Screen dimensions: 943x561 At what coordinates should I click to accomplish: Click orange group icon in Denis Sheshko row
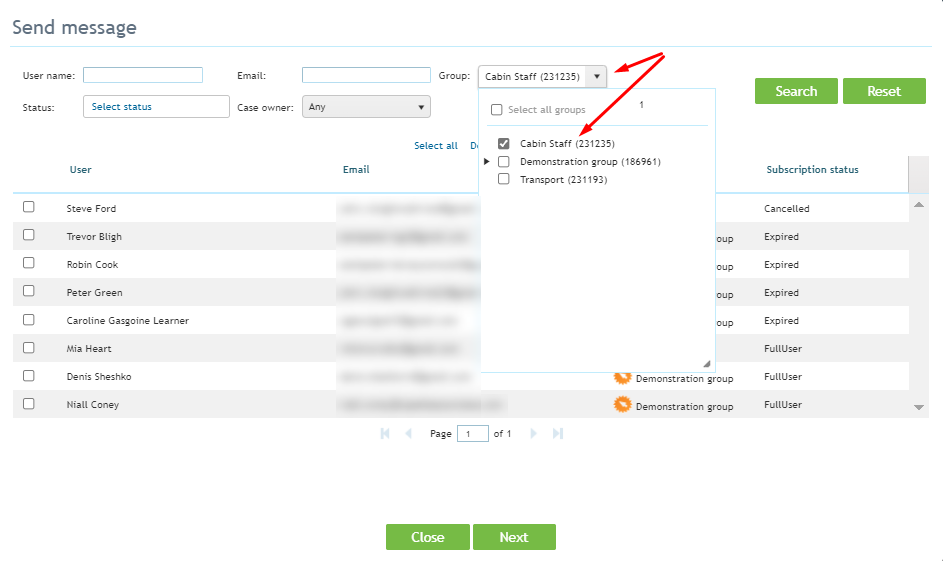(622, 378)
